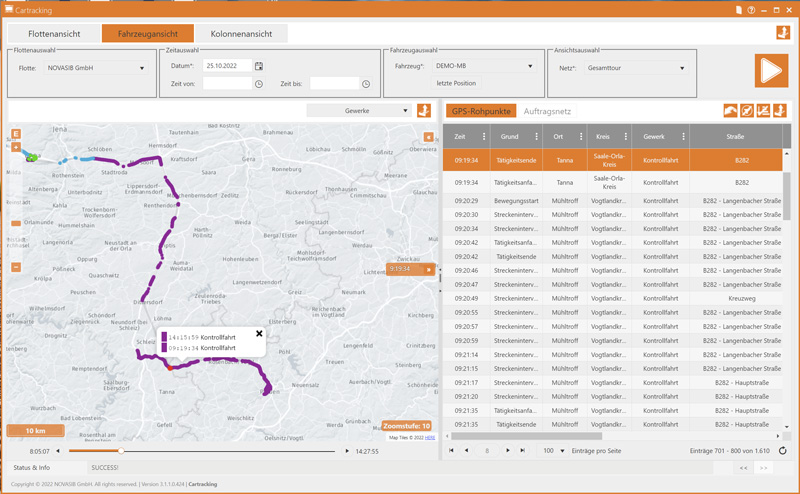Switch to the Kolonnenansicht tab
Viewport: 800px width, 494px height.
pyautogui.click(x=241, y=34)
